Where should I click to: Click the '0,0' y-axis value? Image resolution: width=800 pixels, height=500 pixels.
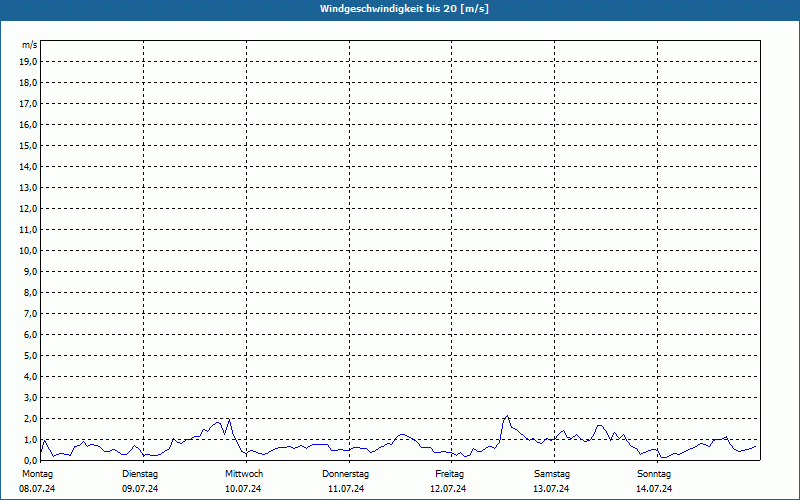click(31, 461)
